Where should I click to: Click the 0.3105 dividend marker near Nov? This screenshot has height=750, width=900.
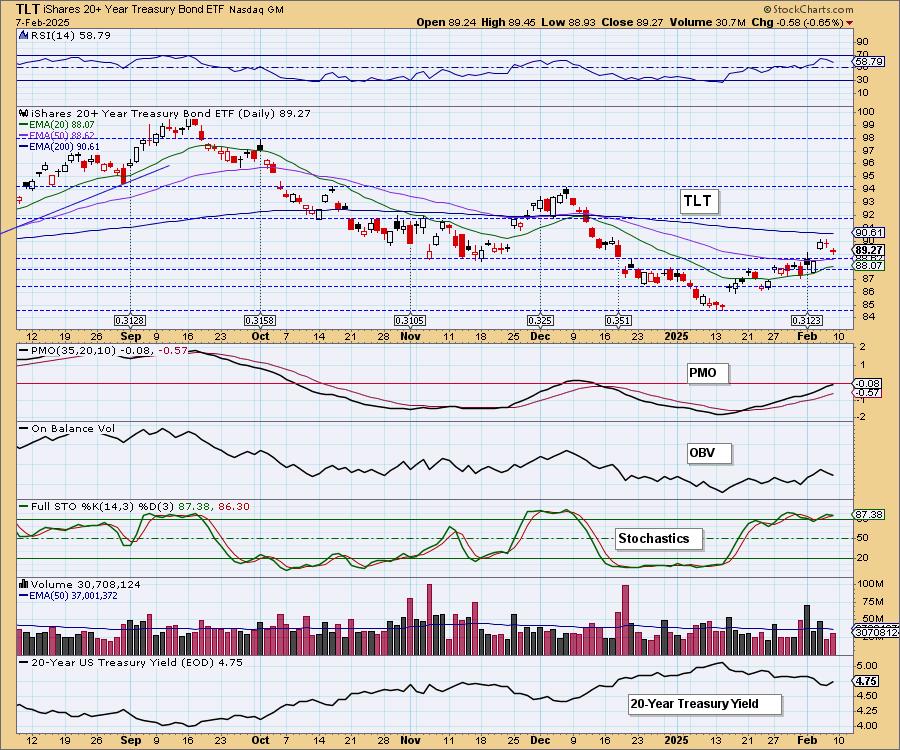click(410, 320)
